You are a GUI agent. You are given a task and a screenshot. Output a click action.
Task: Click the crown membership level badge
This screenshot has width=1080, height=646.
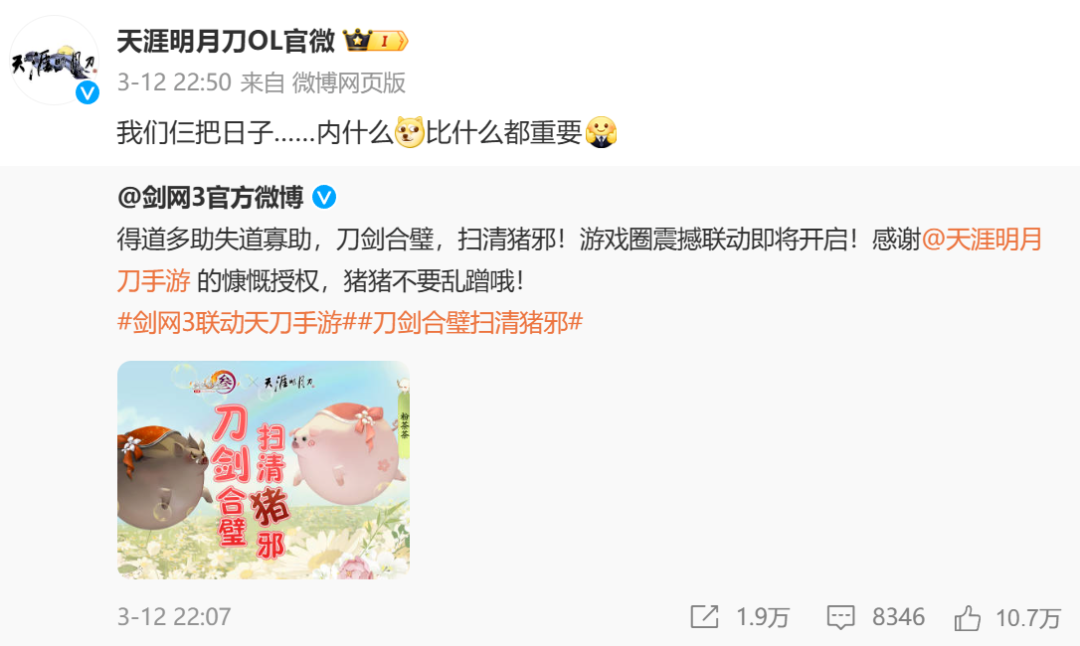click(x=376, y=41)
